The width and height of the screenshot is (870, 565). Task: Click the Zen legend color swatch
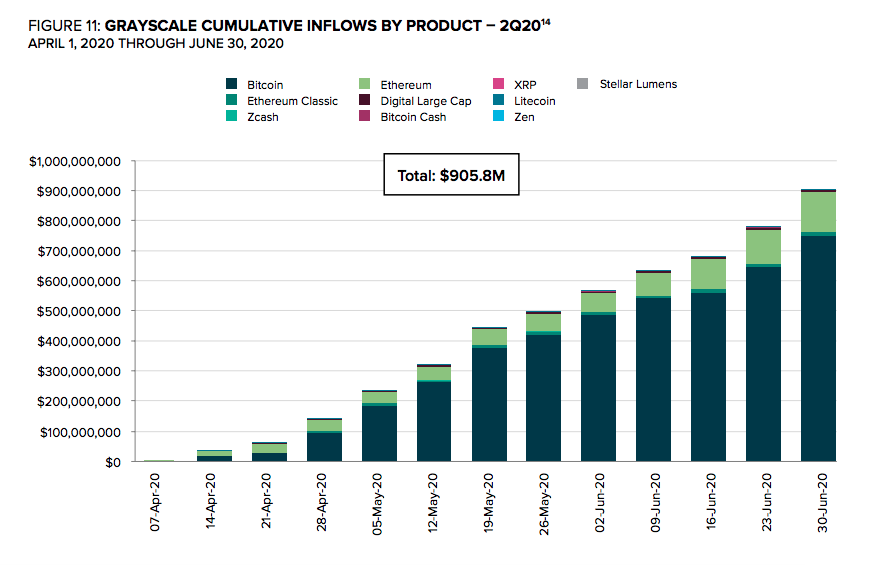coord(498,116)
